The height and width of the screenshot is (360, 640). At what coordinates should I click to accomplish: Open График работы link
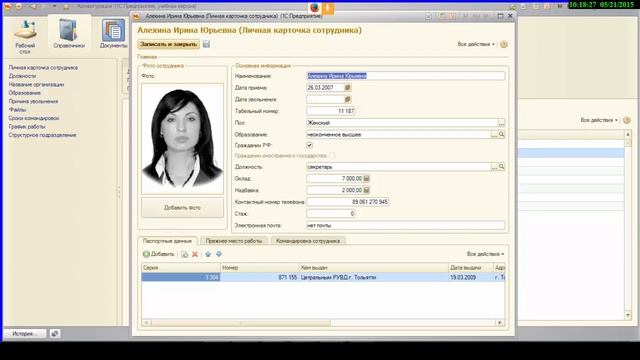pos(27,127)
